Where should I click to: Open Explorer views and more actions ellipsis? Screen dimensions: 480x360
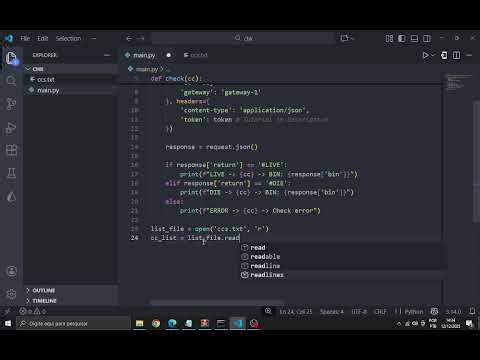(x=107, y=55)
